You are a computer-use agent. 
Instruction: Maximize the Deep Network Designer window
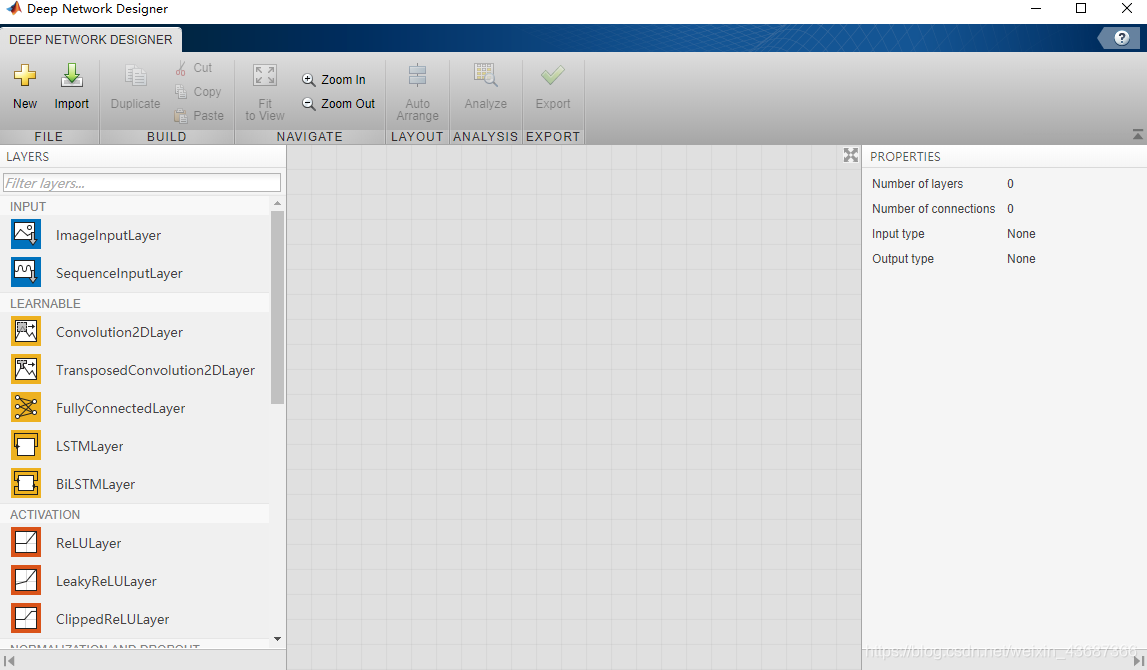[x=1080, y=9]
